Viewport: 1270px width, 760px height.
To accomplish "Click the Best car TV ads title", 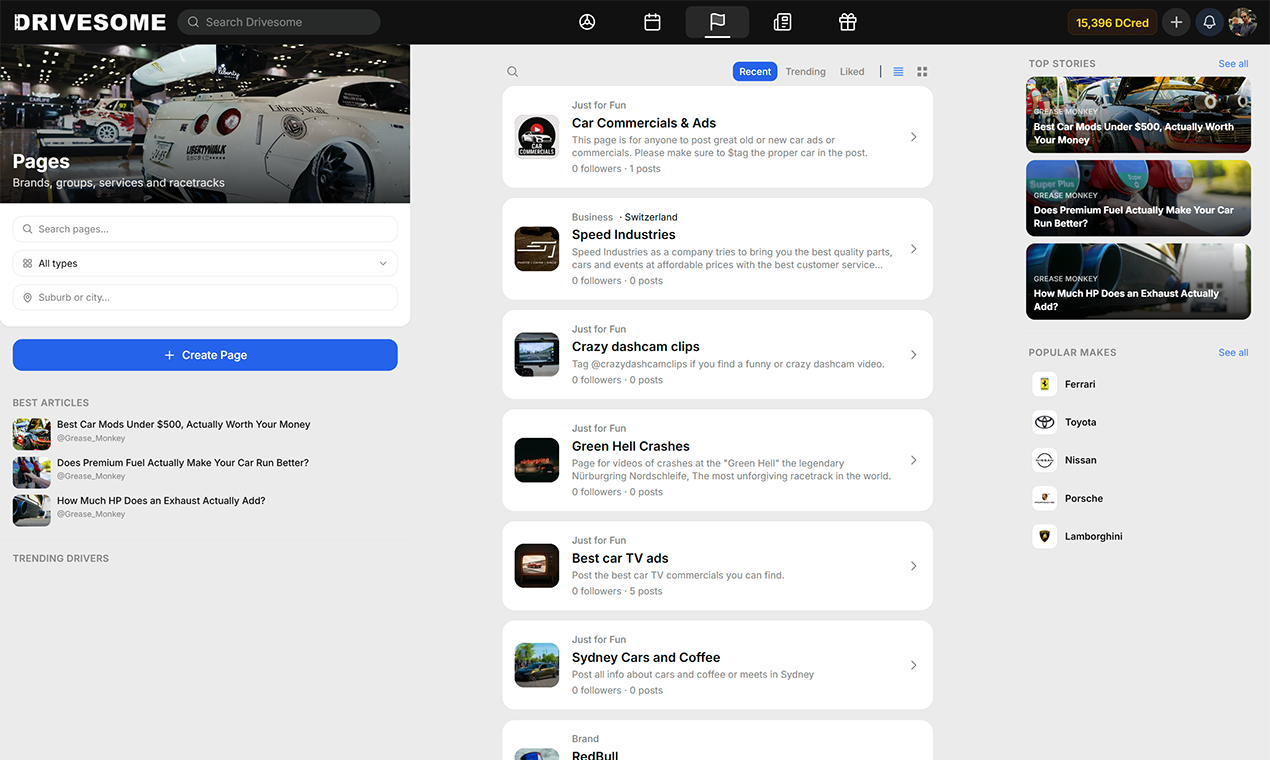I will click(620, 559).
